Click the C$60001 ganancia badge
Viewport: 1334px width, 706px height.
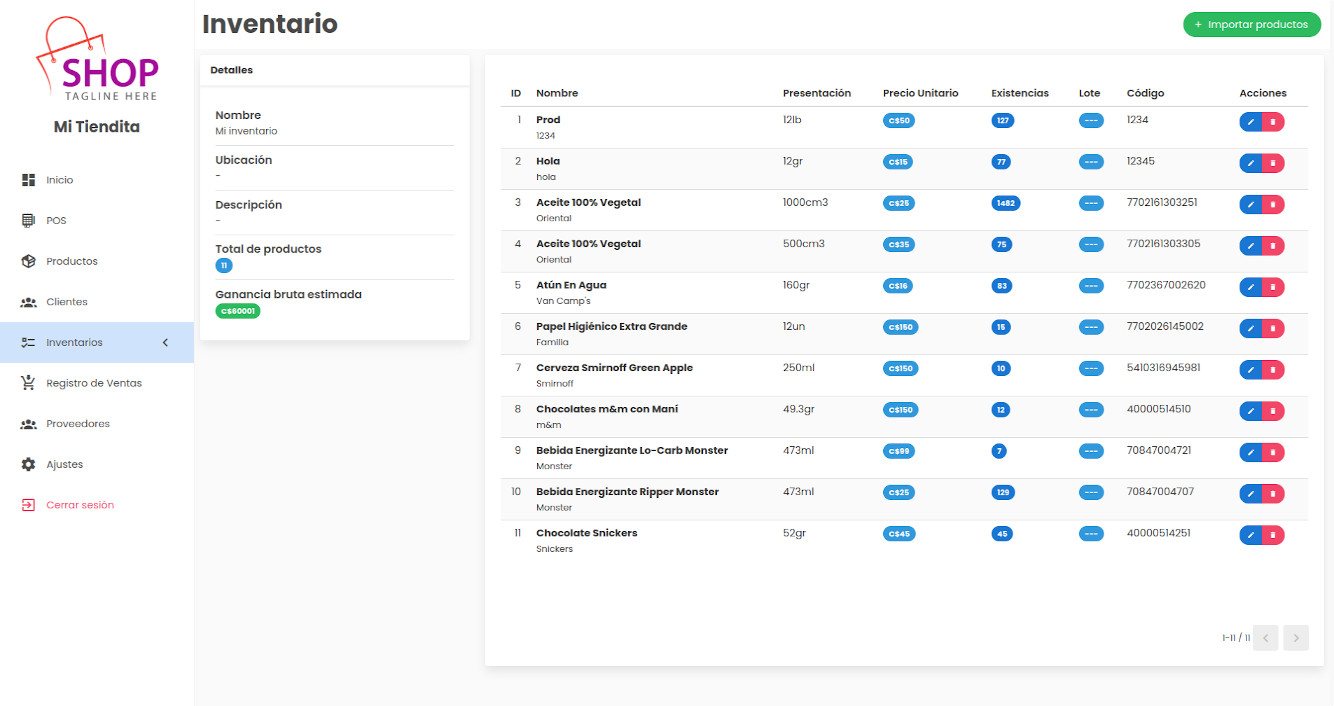[238, 311]
